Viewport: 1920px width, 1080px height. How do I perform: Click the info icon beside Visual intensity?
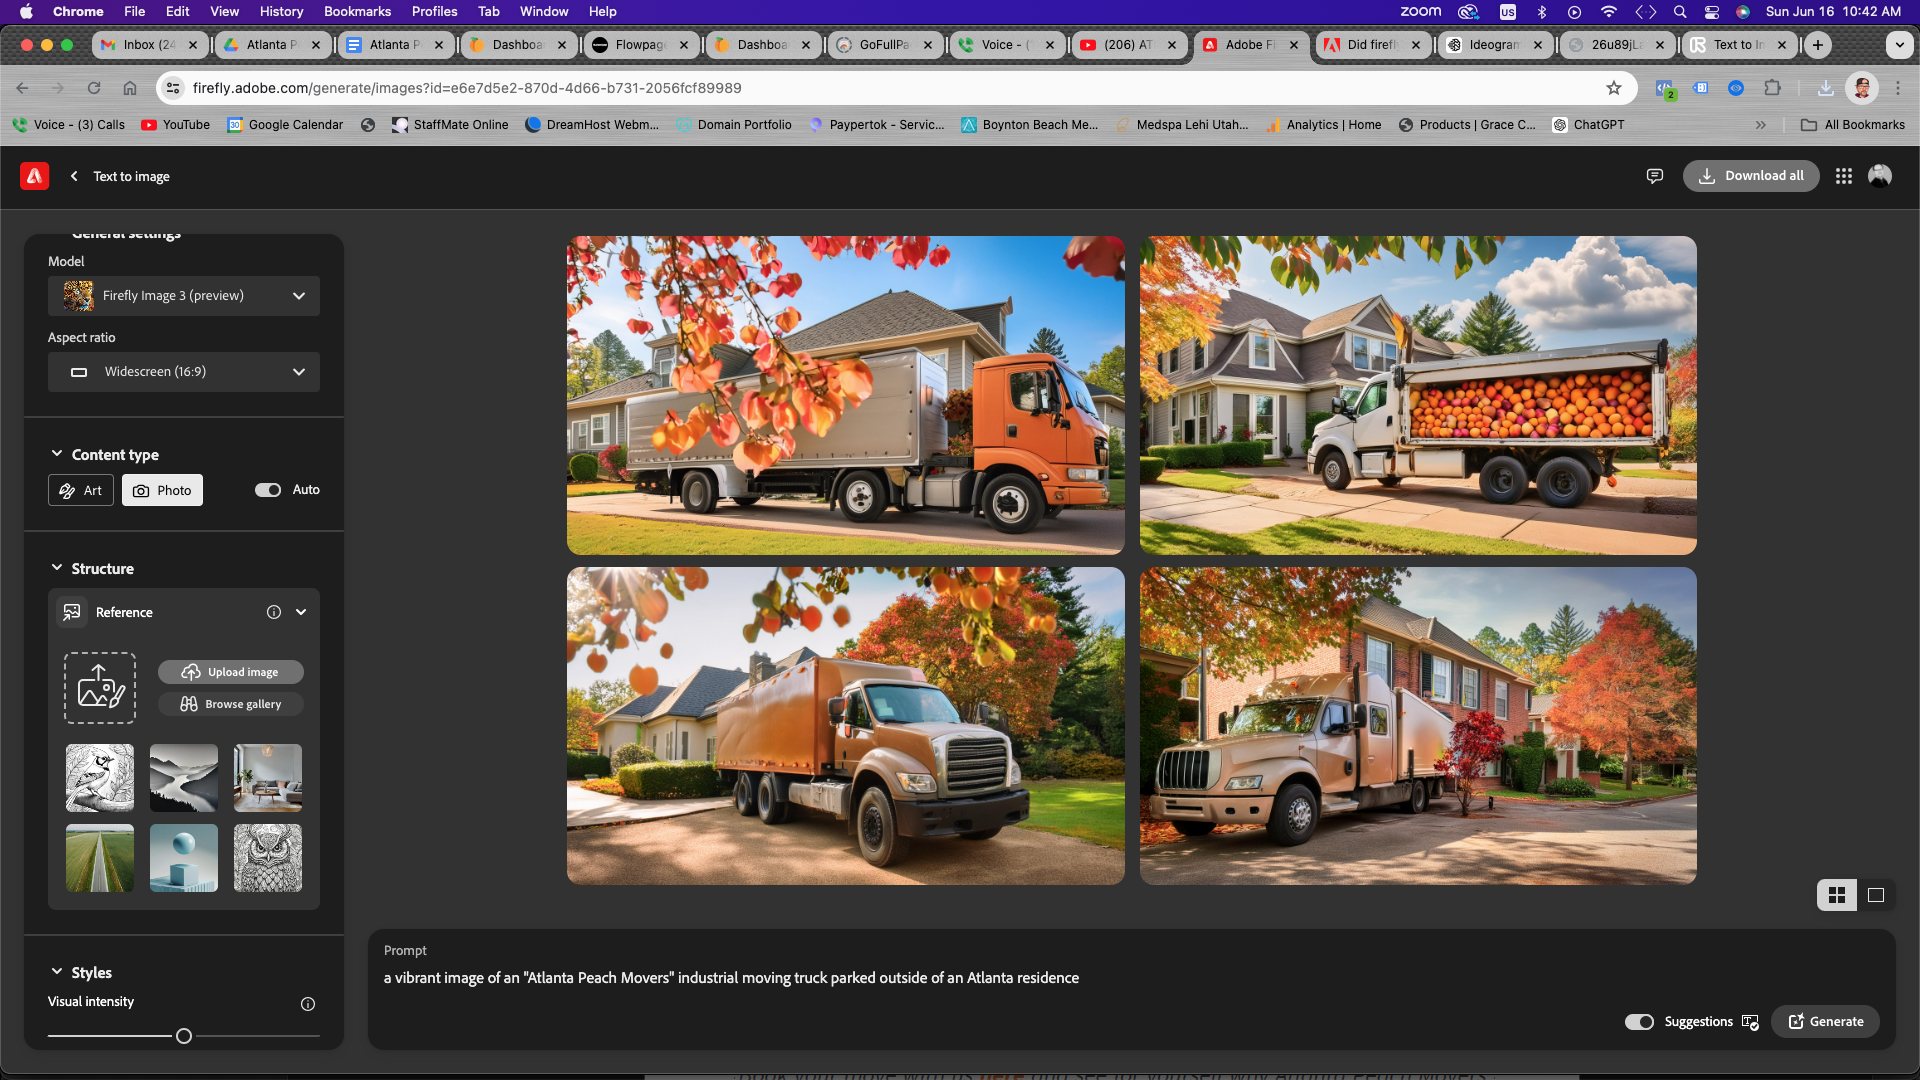pos(307,1004)
